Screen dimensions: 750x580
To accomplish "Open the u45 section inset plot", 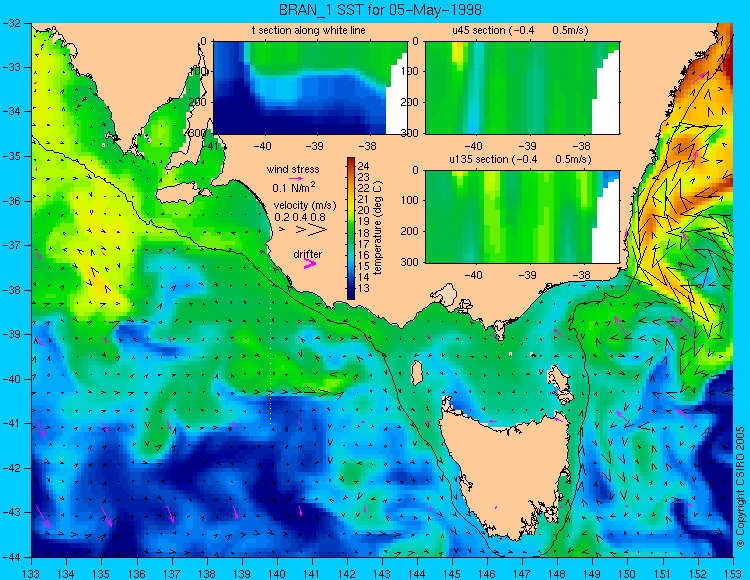I will pos(522,88).
